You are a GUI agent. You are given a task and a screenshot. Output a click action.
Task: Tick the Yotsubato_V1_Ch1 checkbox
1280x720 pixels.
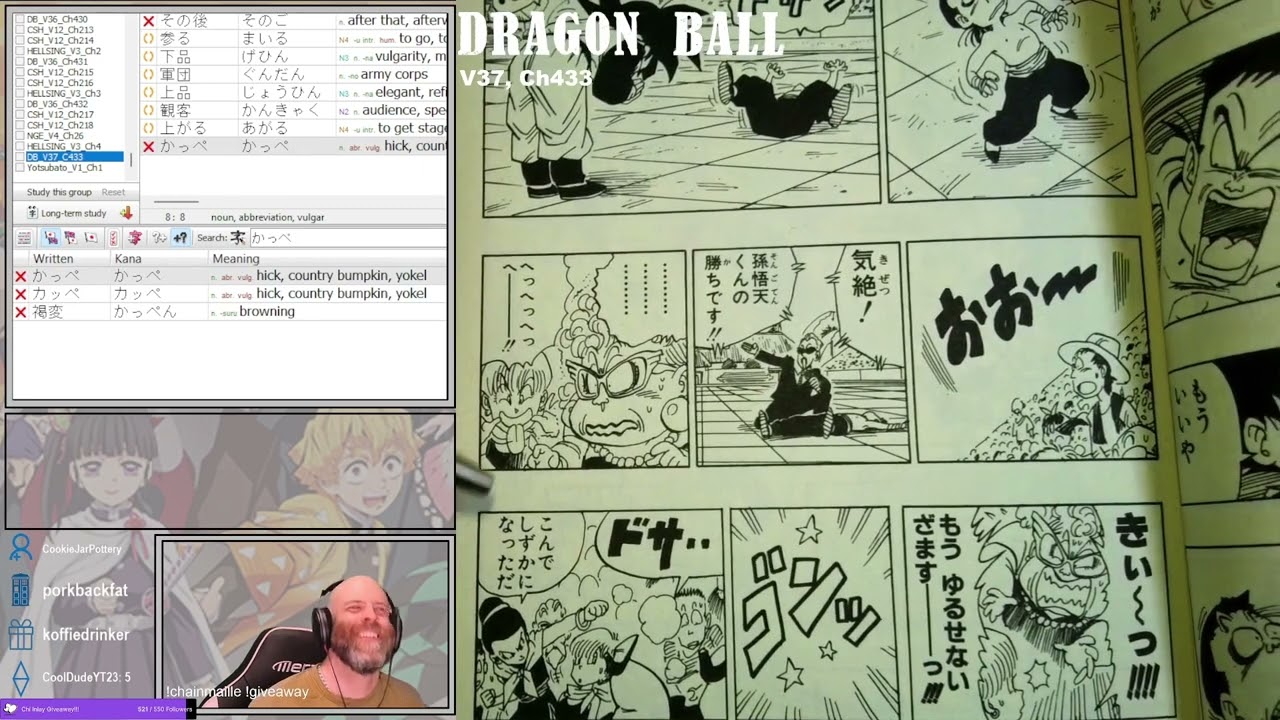point(20,167)
